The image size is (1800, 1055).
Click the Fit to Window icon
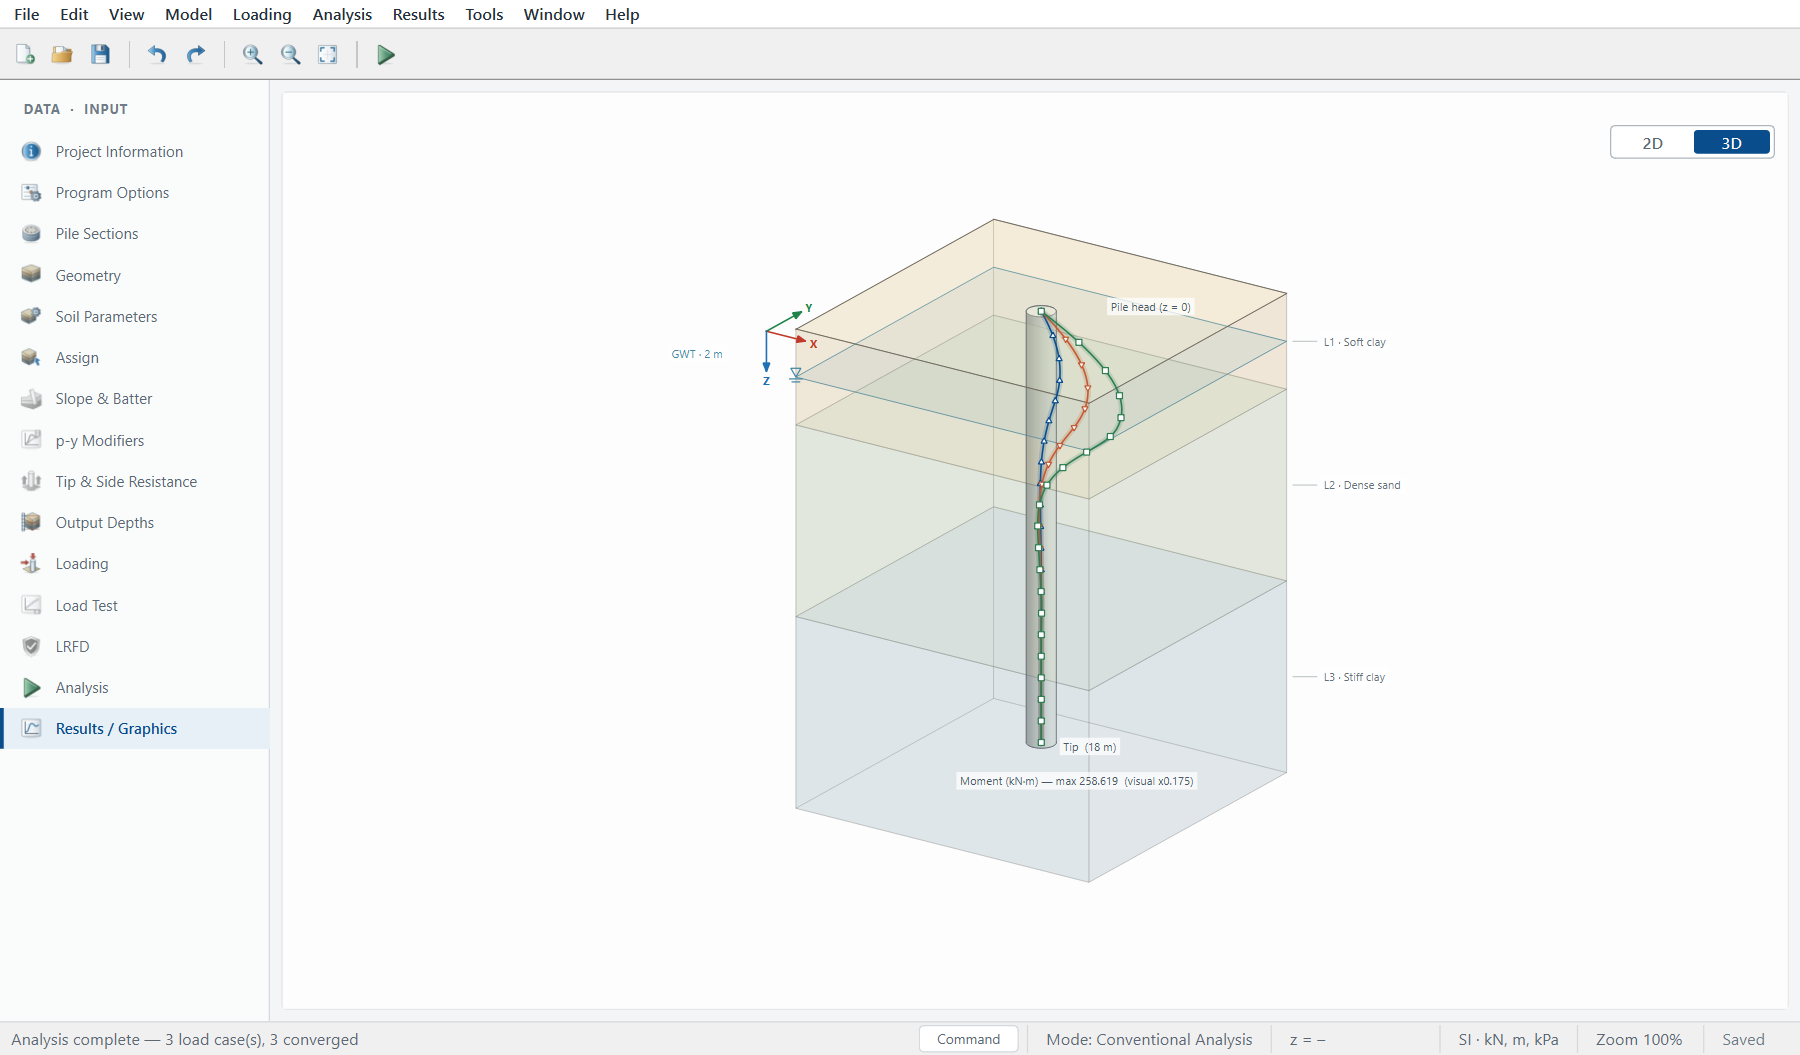pos(328,55)
